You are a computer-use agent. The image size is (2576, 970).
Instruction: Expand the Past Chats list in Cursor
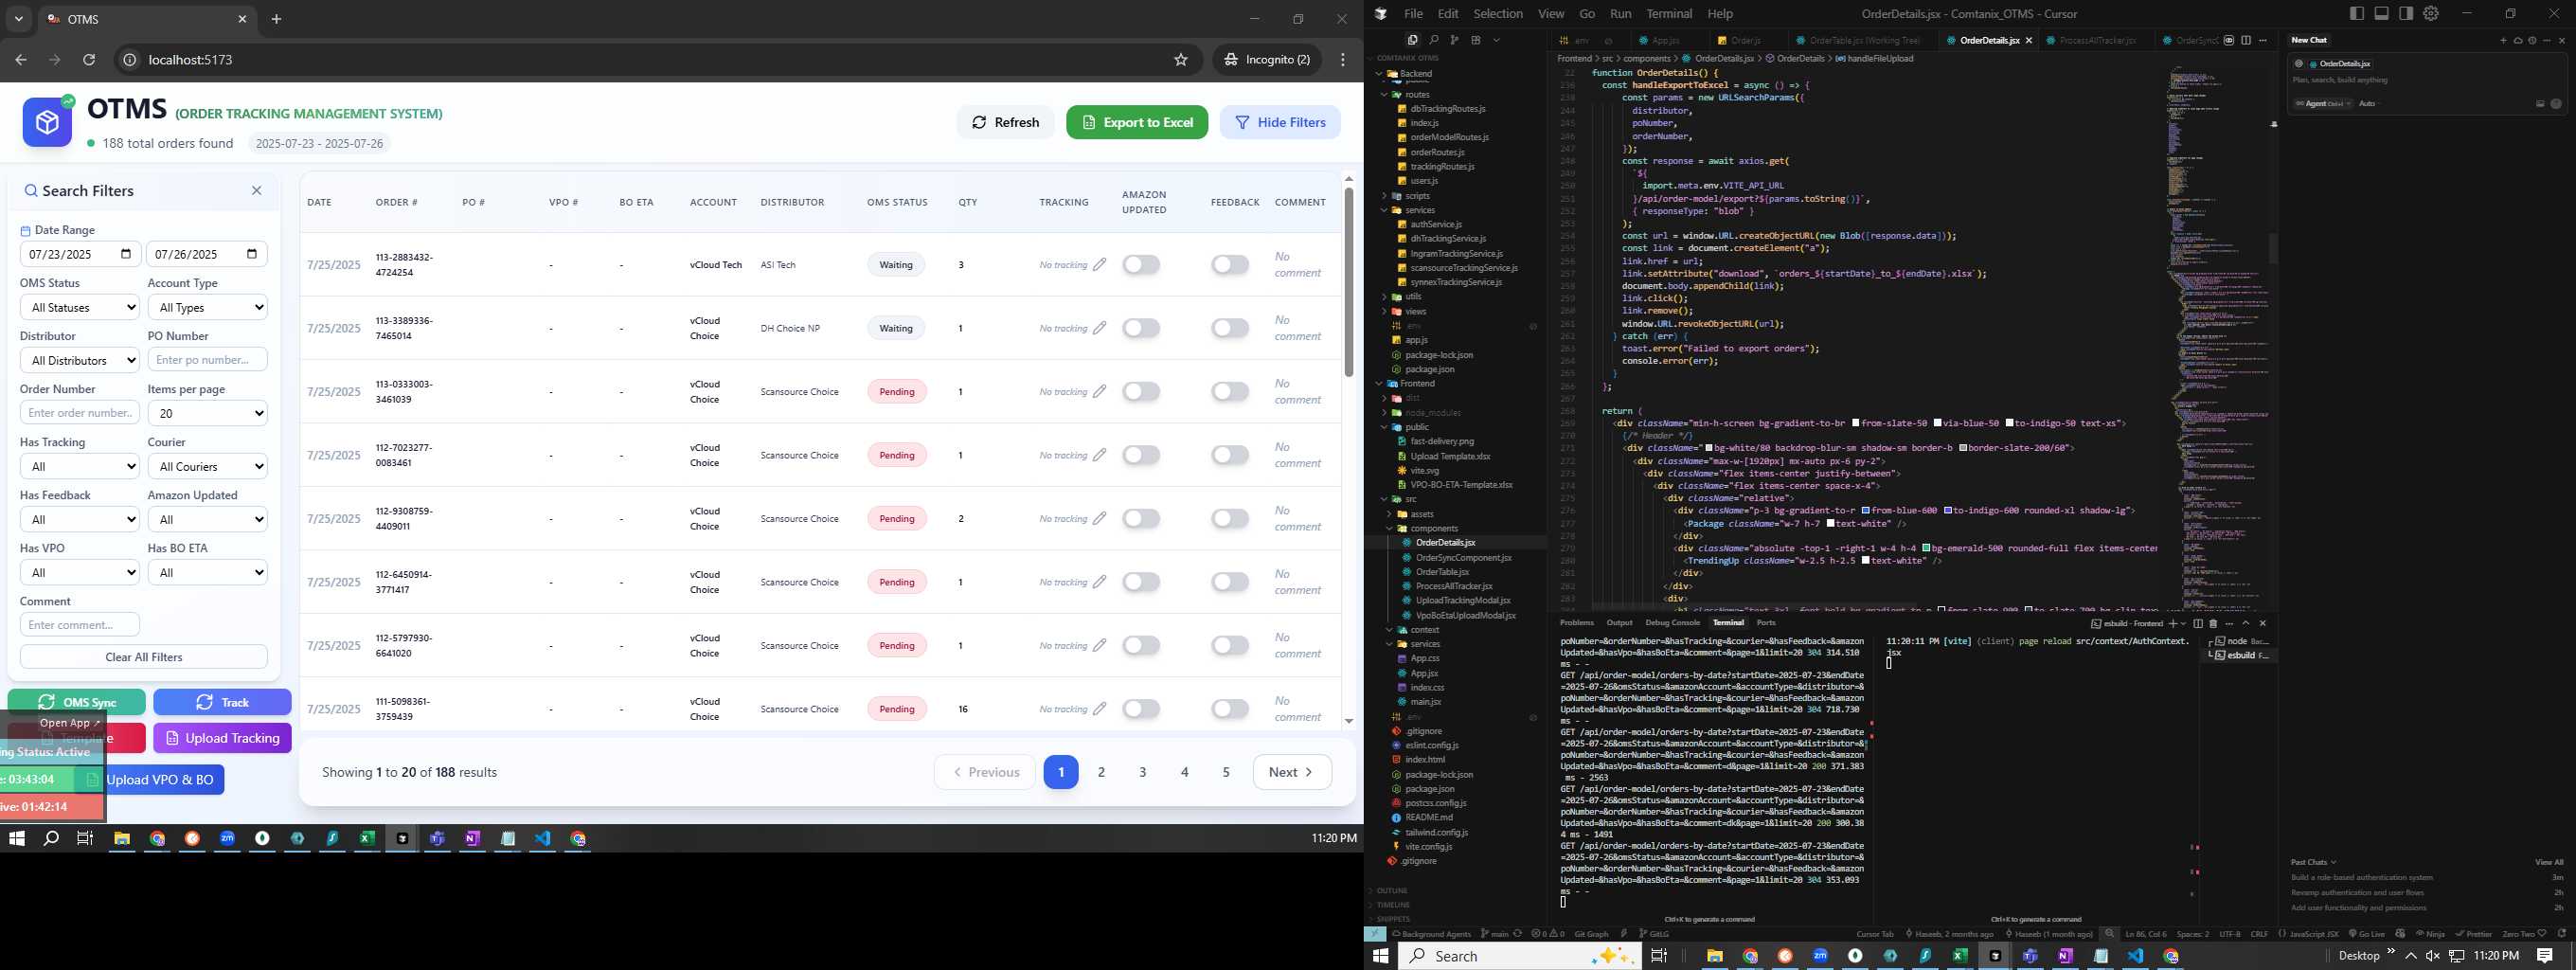tap(2313, 862)
